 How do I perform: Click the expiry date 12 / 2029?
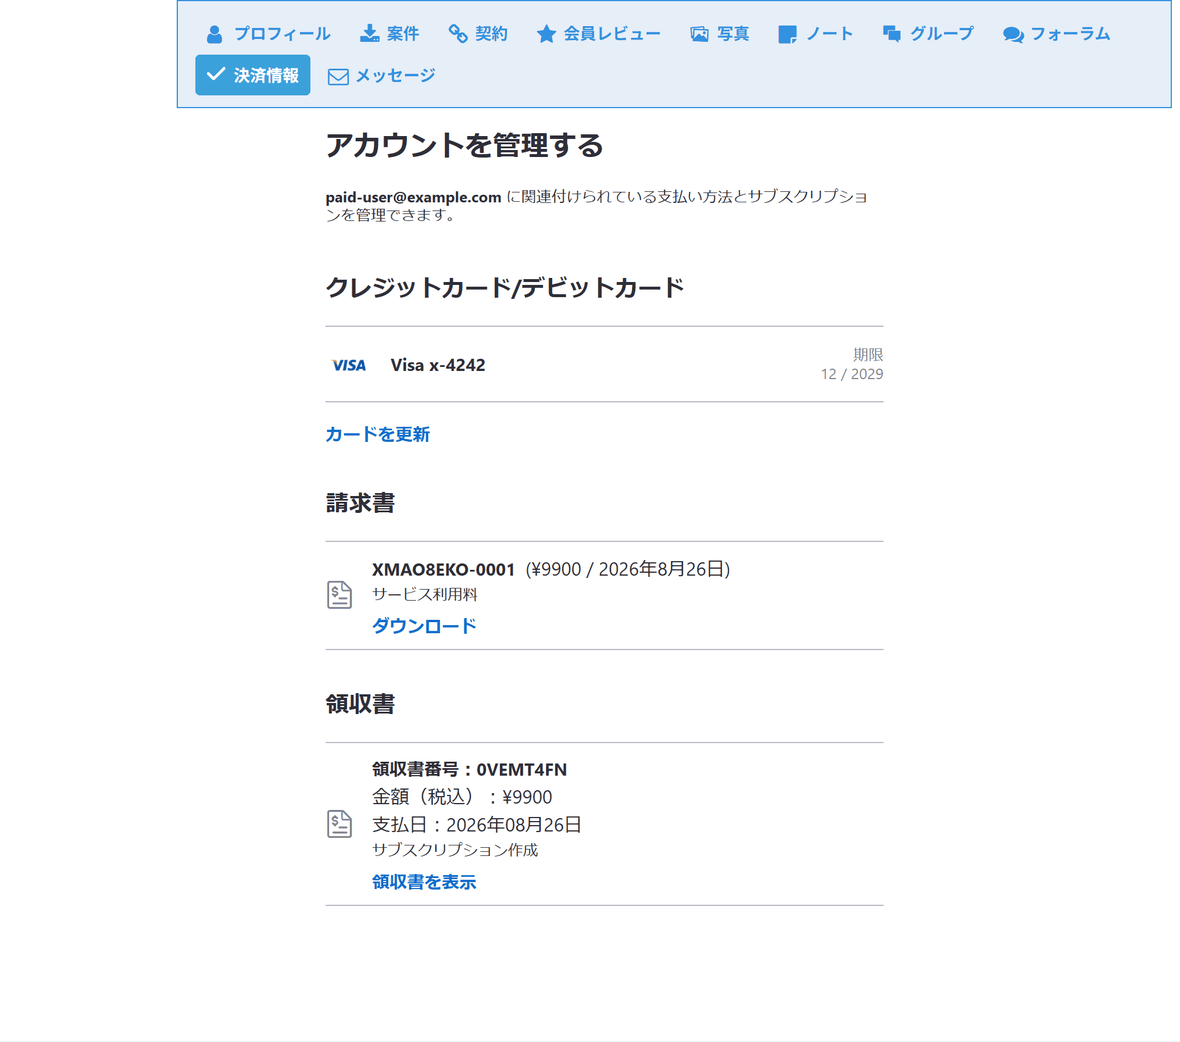[x=852, y=374]
